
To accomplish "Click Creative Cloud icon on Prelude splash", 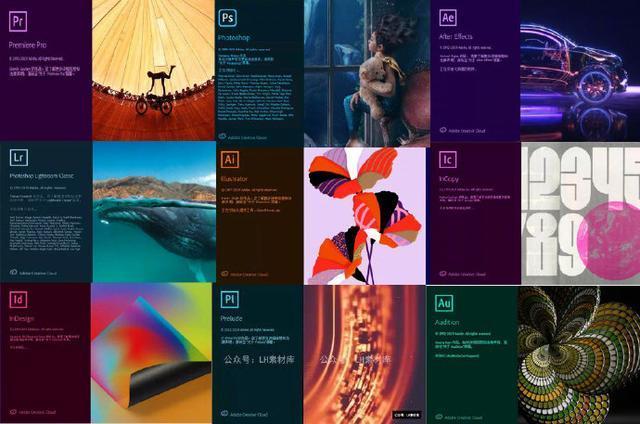I will (x=224, y=413).
